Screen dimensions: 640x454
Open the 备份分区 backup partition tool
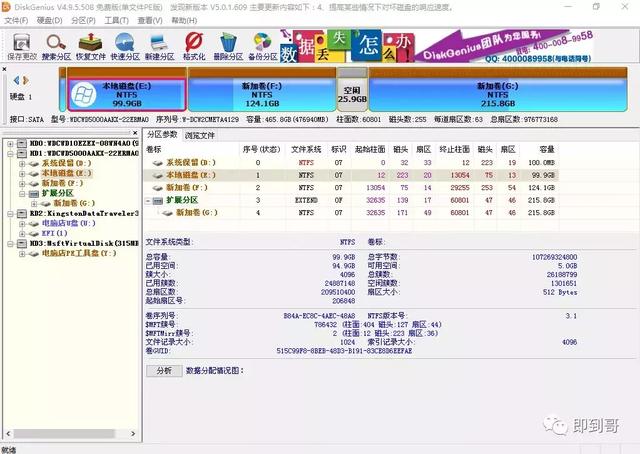point(263,47)
